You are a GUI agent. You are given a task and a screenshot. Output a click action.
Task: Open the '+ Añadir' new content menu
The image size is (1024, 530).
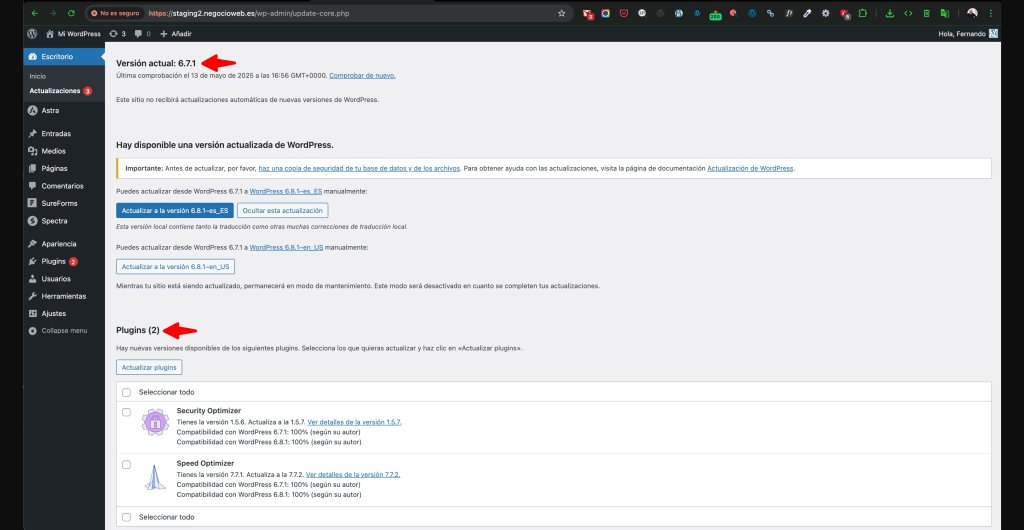pos(176,33)
